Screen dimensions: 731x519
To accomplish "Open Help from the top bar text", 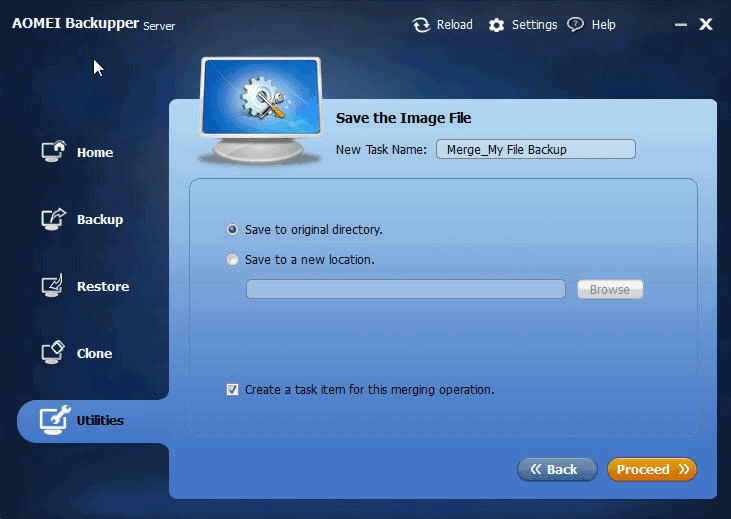I will pyautogui.click(x=604, y=25).
